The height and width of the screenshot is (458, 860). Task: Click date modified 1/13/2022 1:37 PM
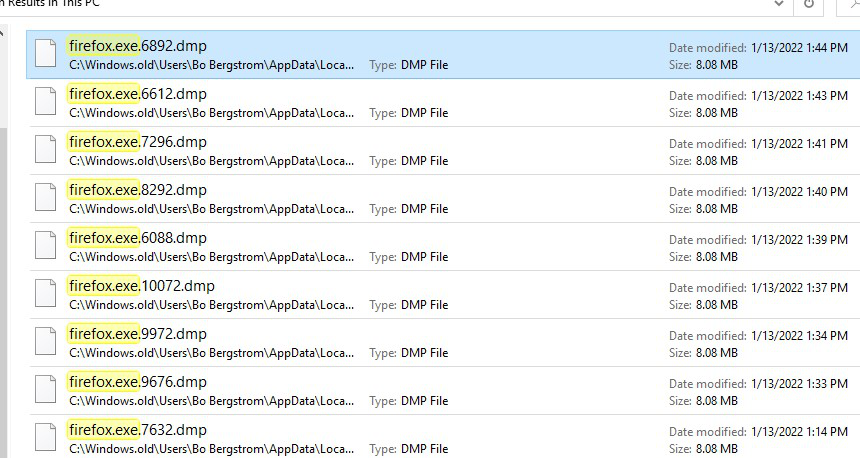coord(799,287)
